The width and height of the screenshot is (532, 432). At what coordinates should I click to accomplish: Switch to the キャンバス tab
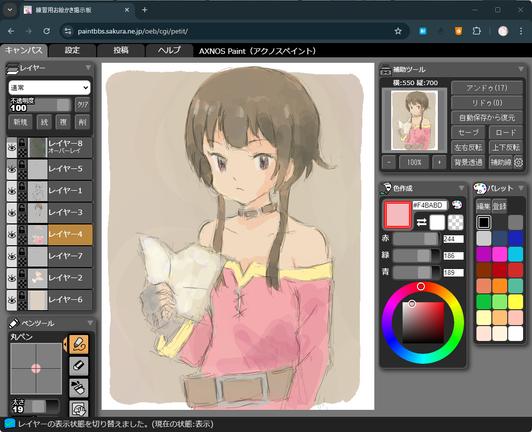pos(24,51)
